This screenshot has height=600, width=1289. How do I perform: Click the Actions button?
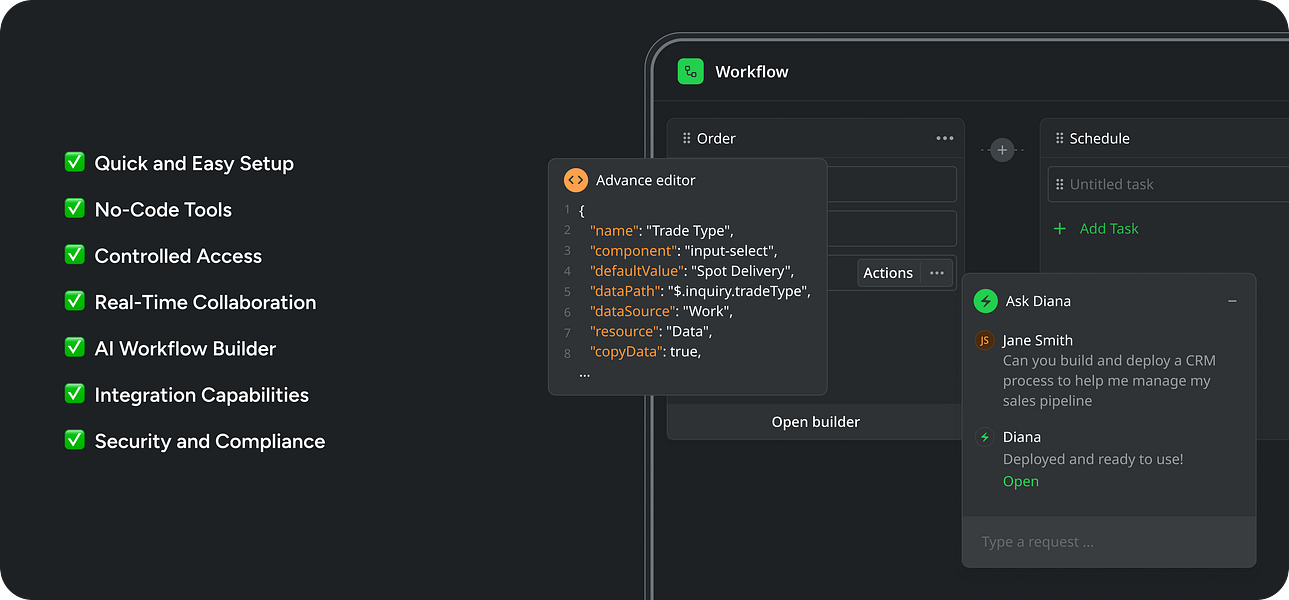tap(888, 272)
